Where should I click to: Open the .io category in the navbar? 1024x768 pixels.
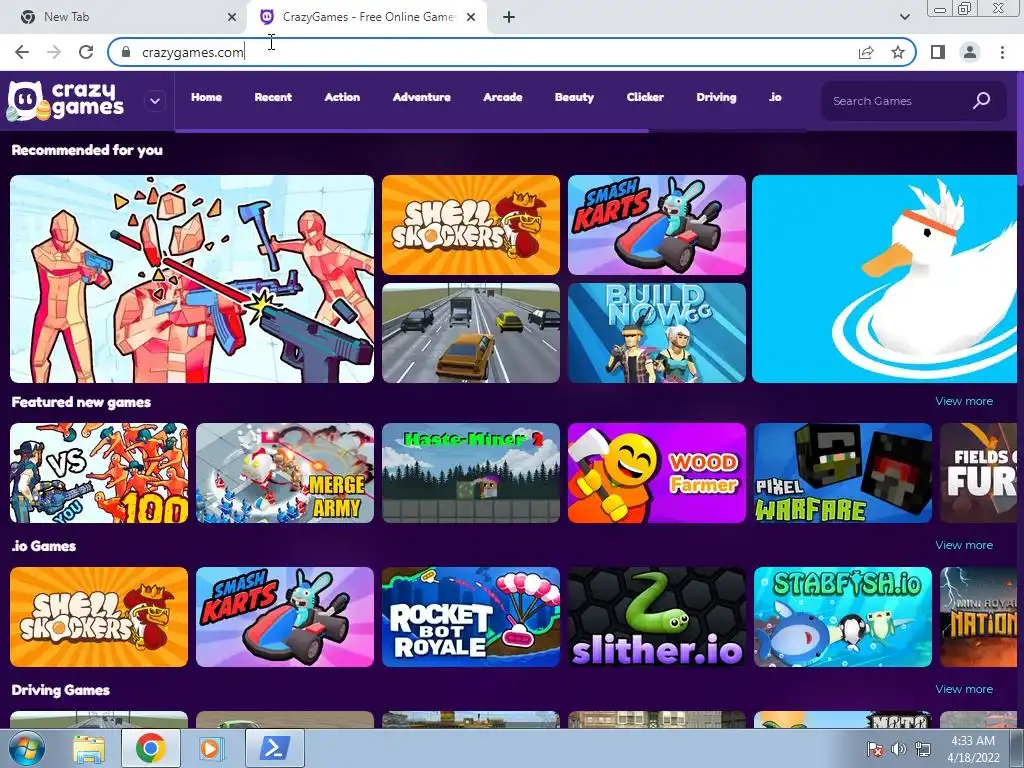pyautogui.click(x=775, y=97)
